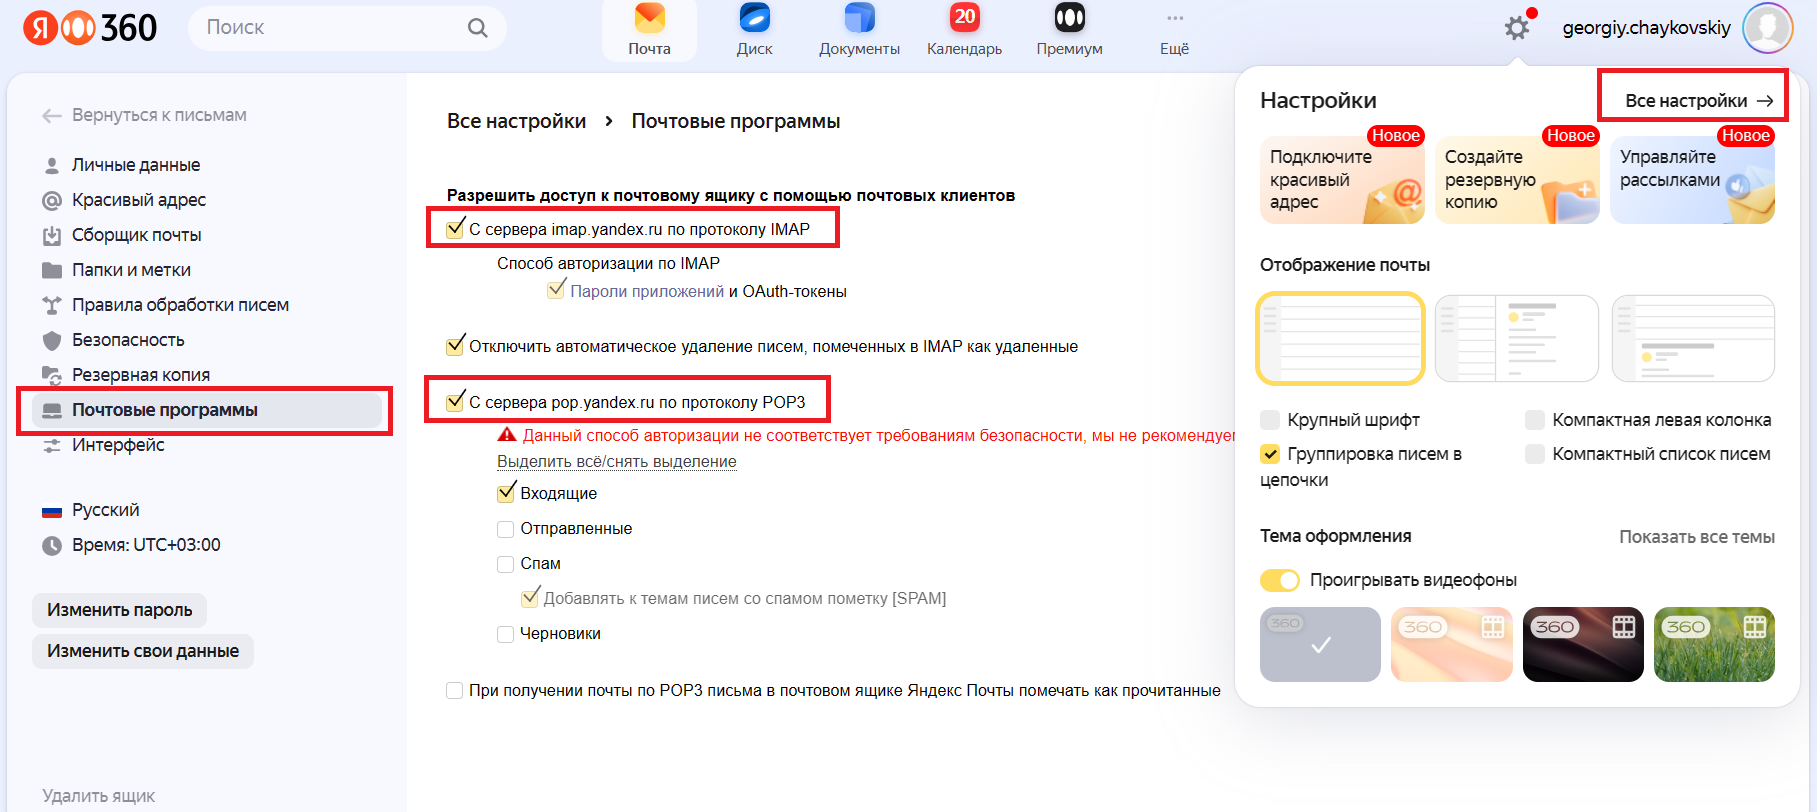Open Безопасность settings section
Viewport: 1817px width, 812px height.
tap(128, 340)
